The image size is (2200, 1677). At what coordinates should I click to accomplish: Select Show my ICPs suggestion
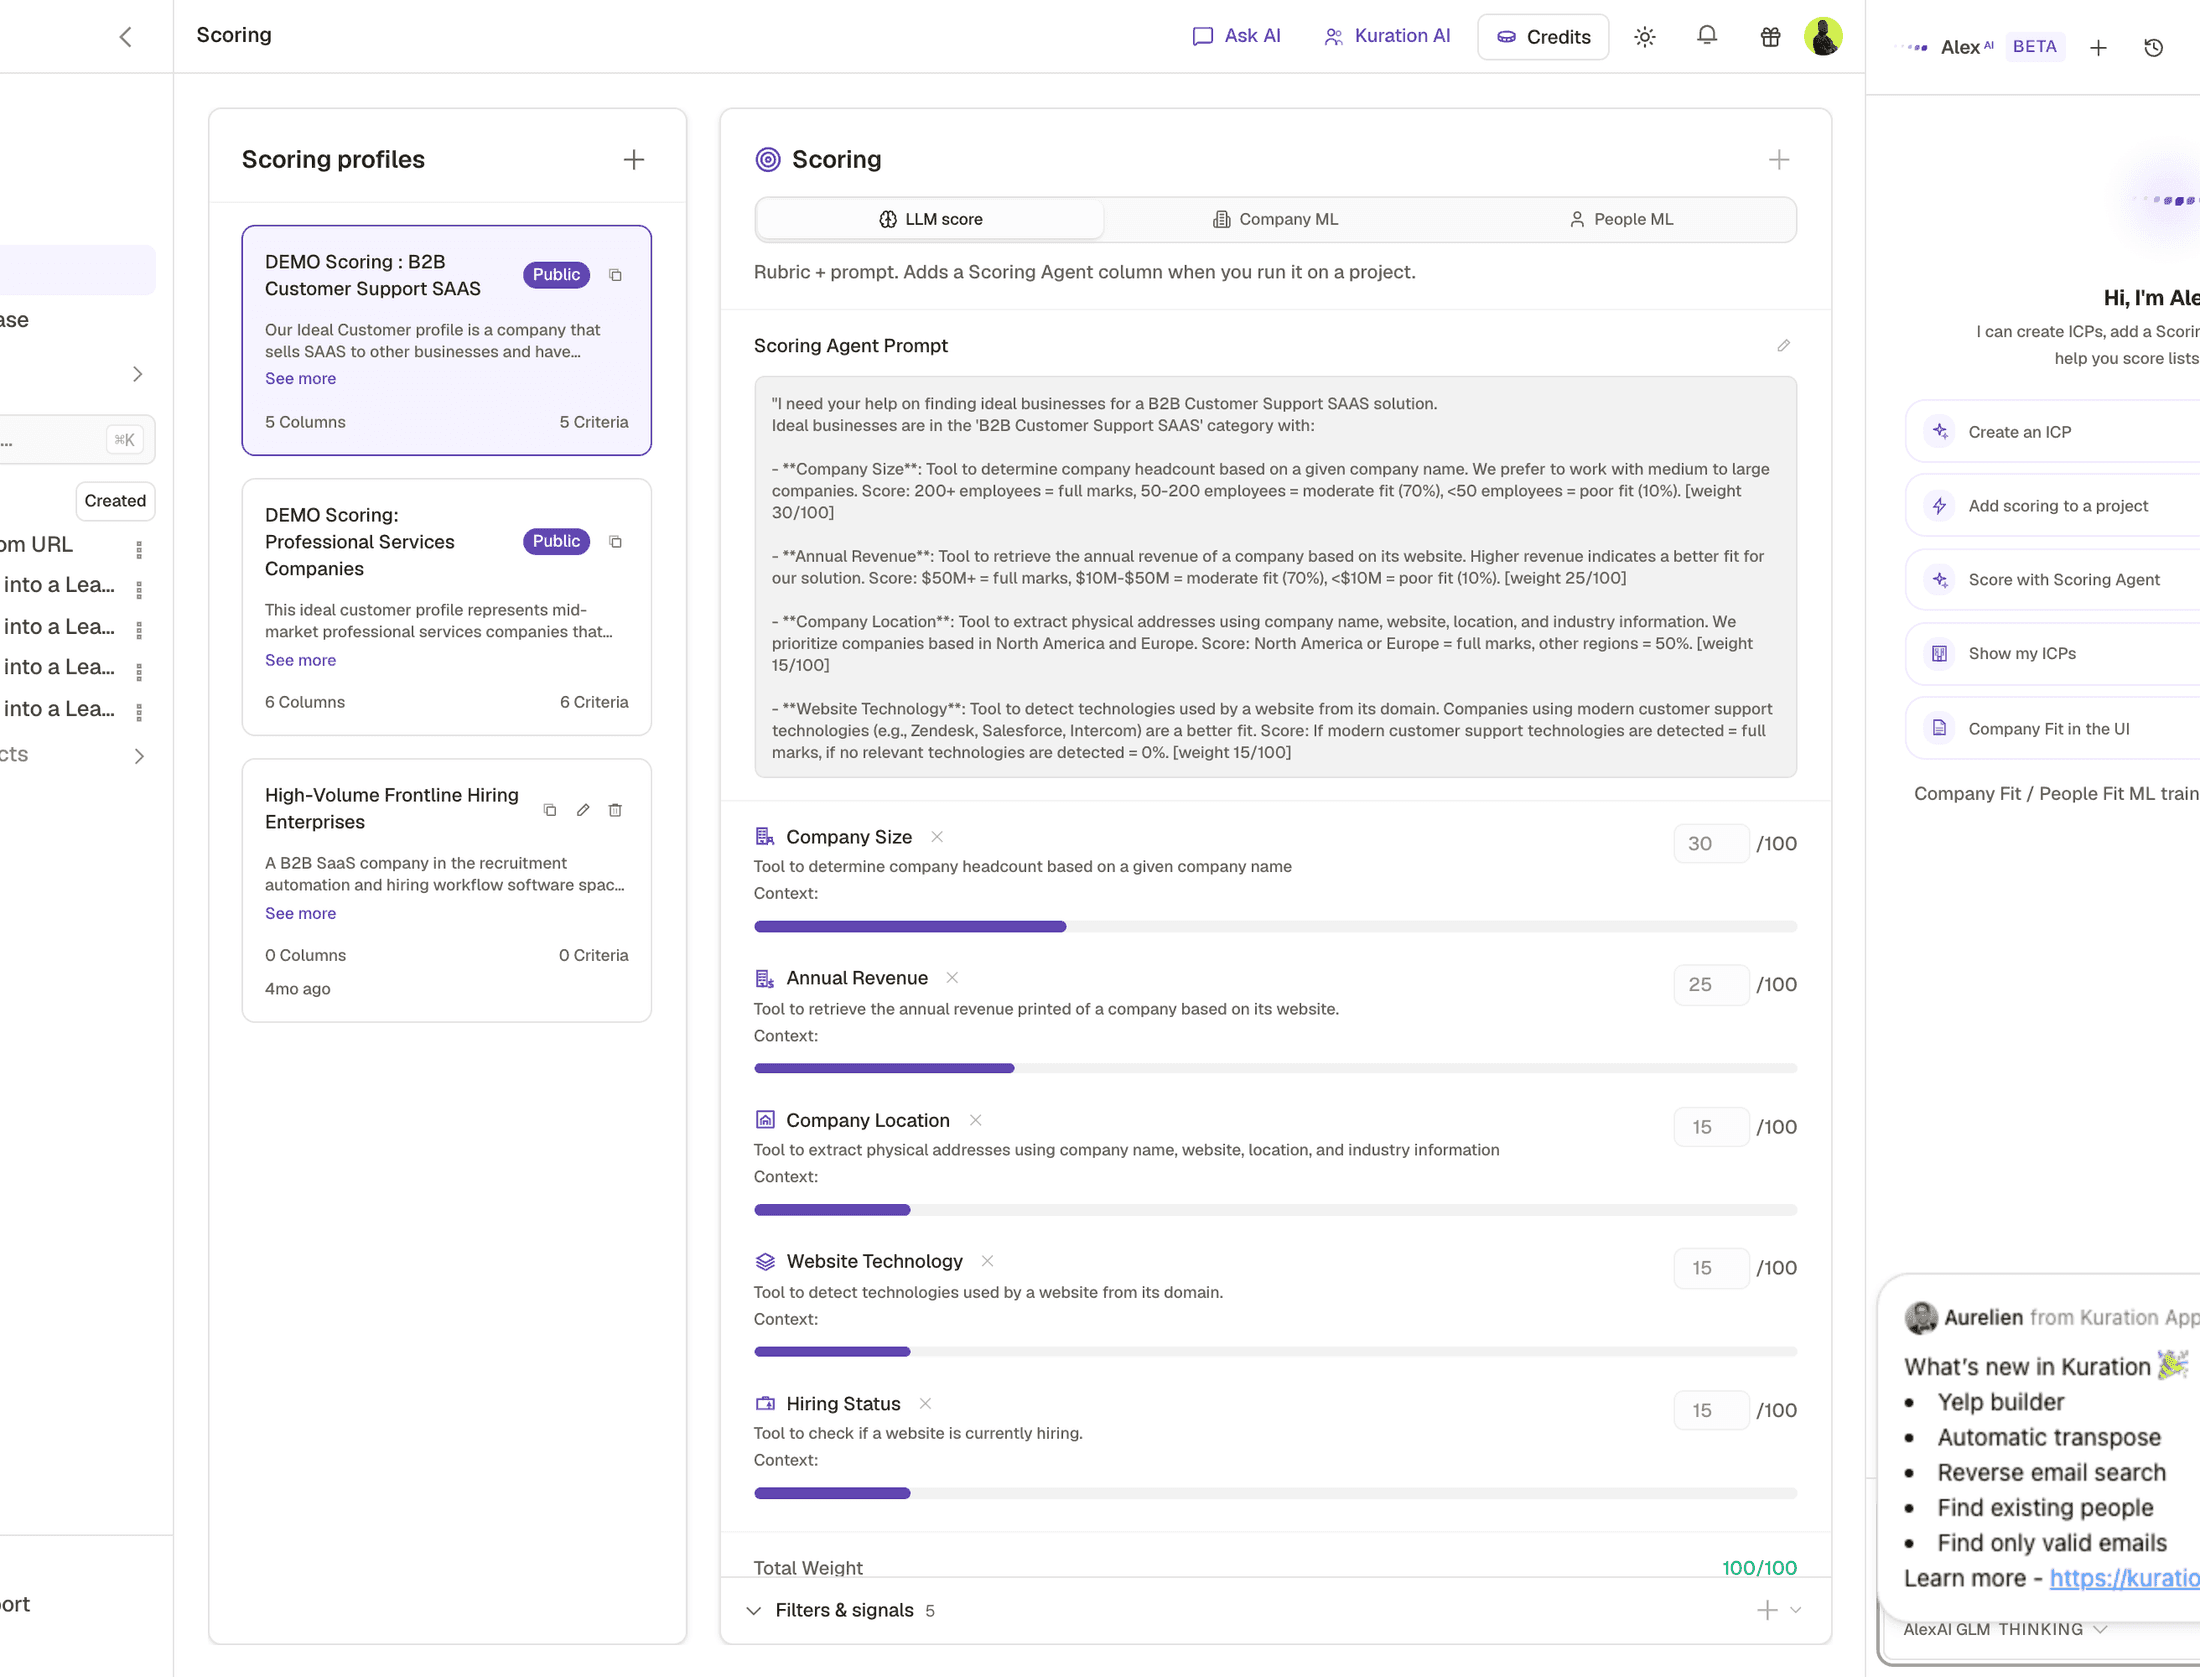(x=2053, y=654)
